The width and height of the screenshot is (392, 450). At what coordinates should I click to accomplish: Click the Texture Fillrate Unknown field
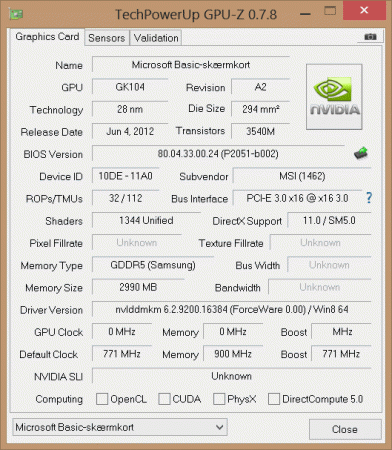pos(320,242)
